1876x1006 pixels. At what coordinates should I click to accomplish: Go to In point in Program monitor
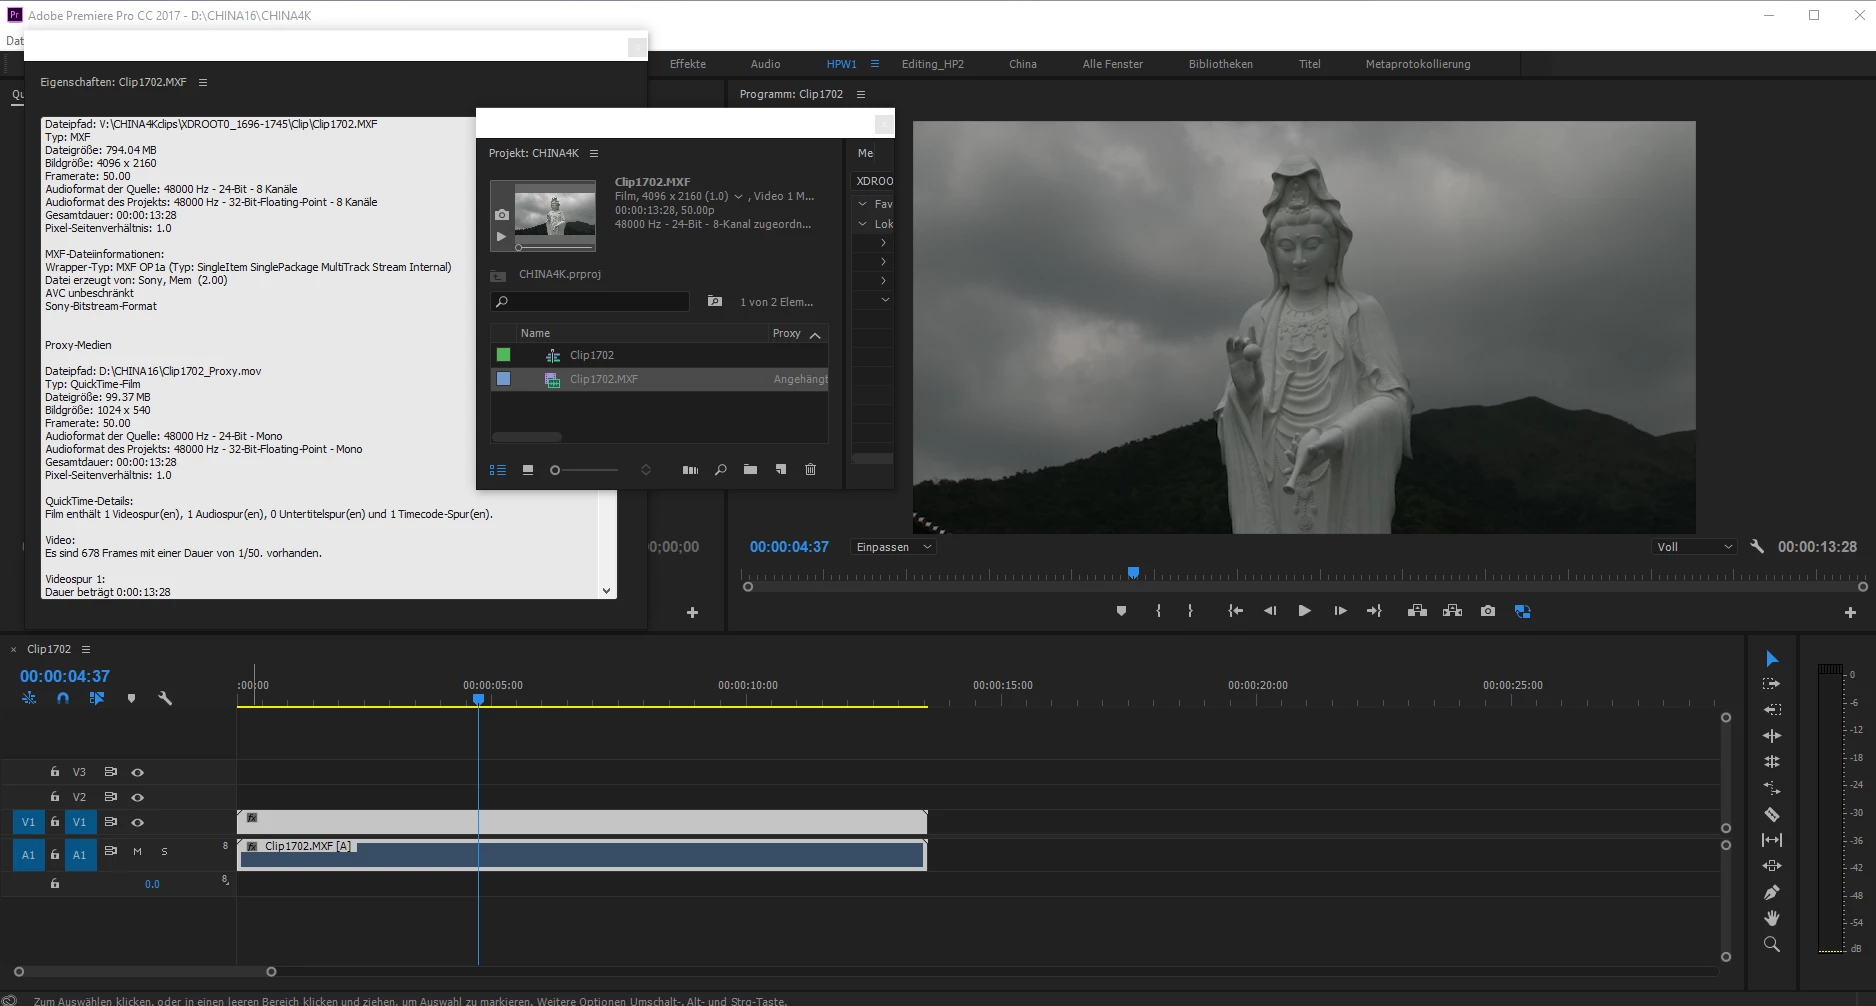point(1236,611)
